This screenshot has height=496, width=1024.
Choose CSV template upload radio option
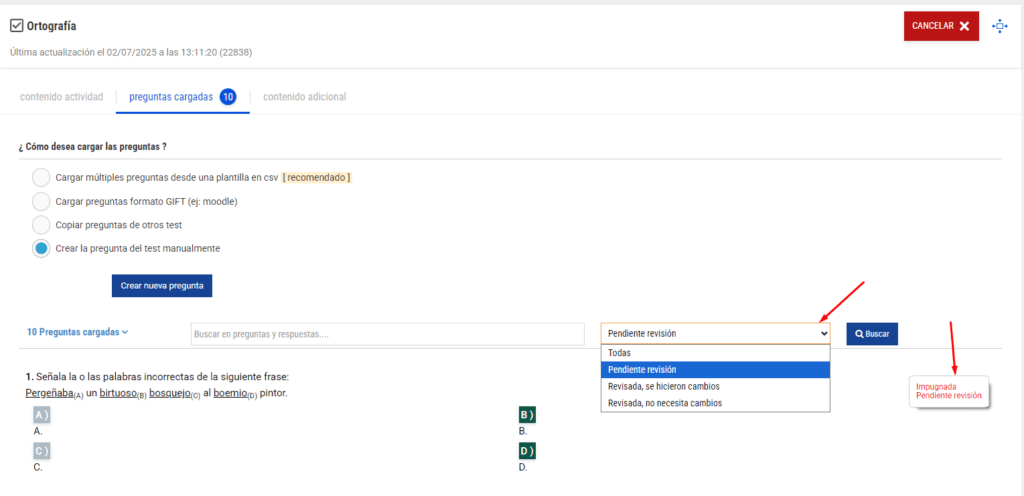[x=41, y=177]
